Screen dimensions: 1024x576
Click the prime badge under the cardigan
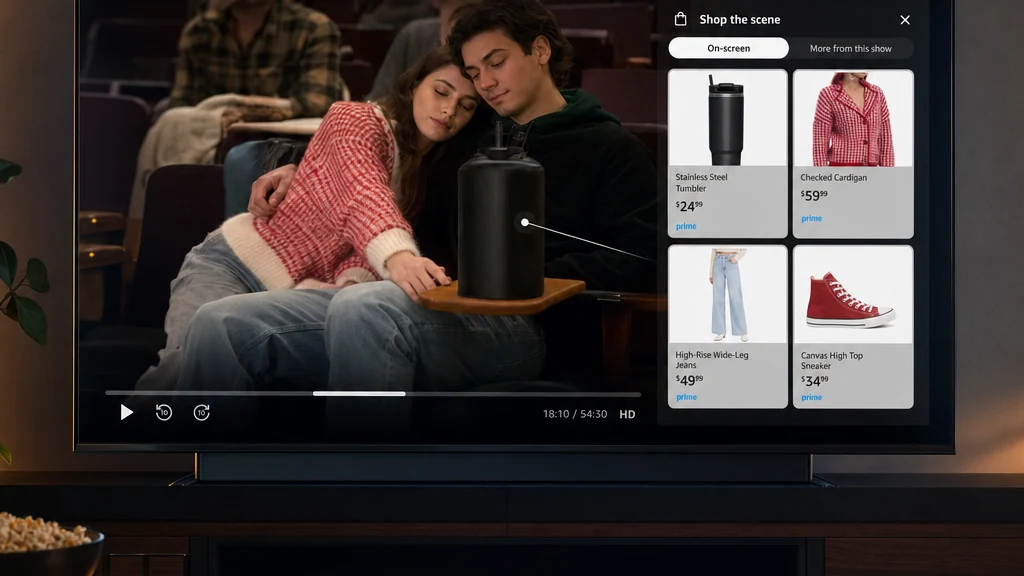pos(811,218)
